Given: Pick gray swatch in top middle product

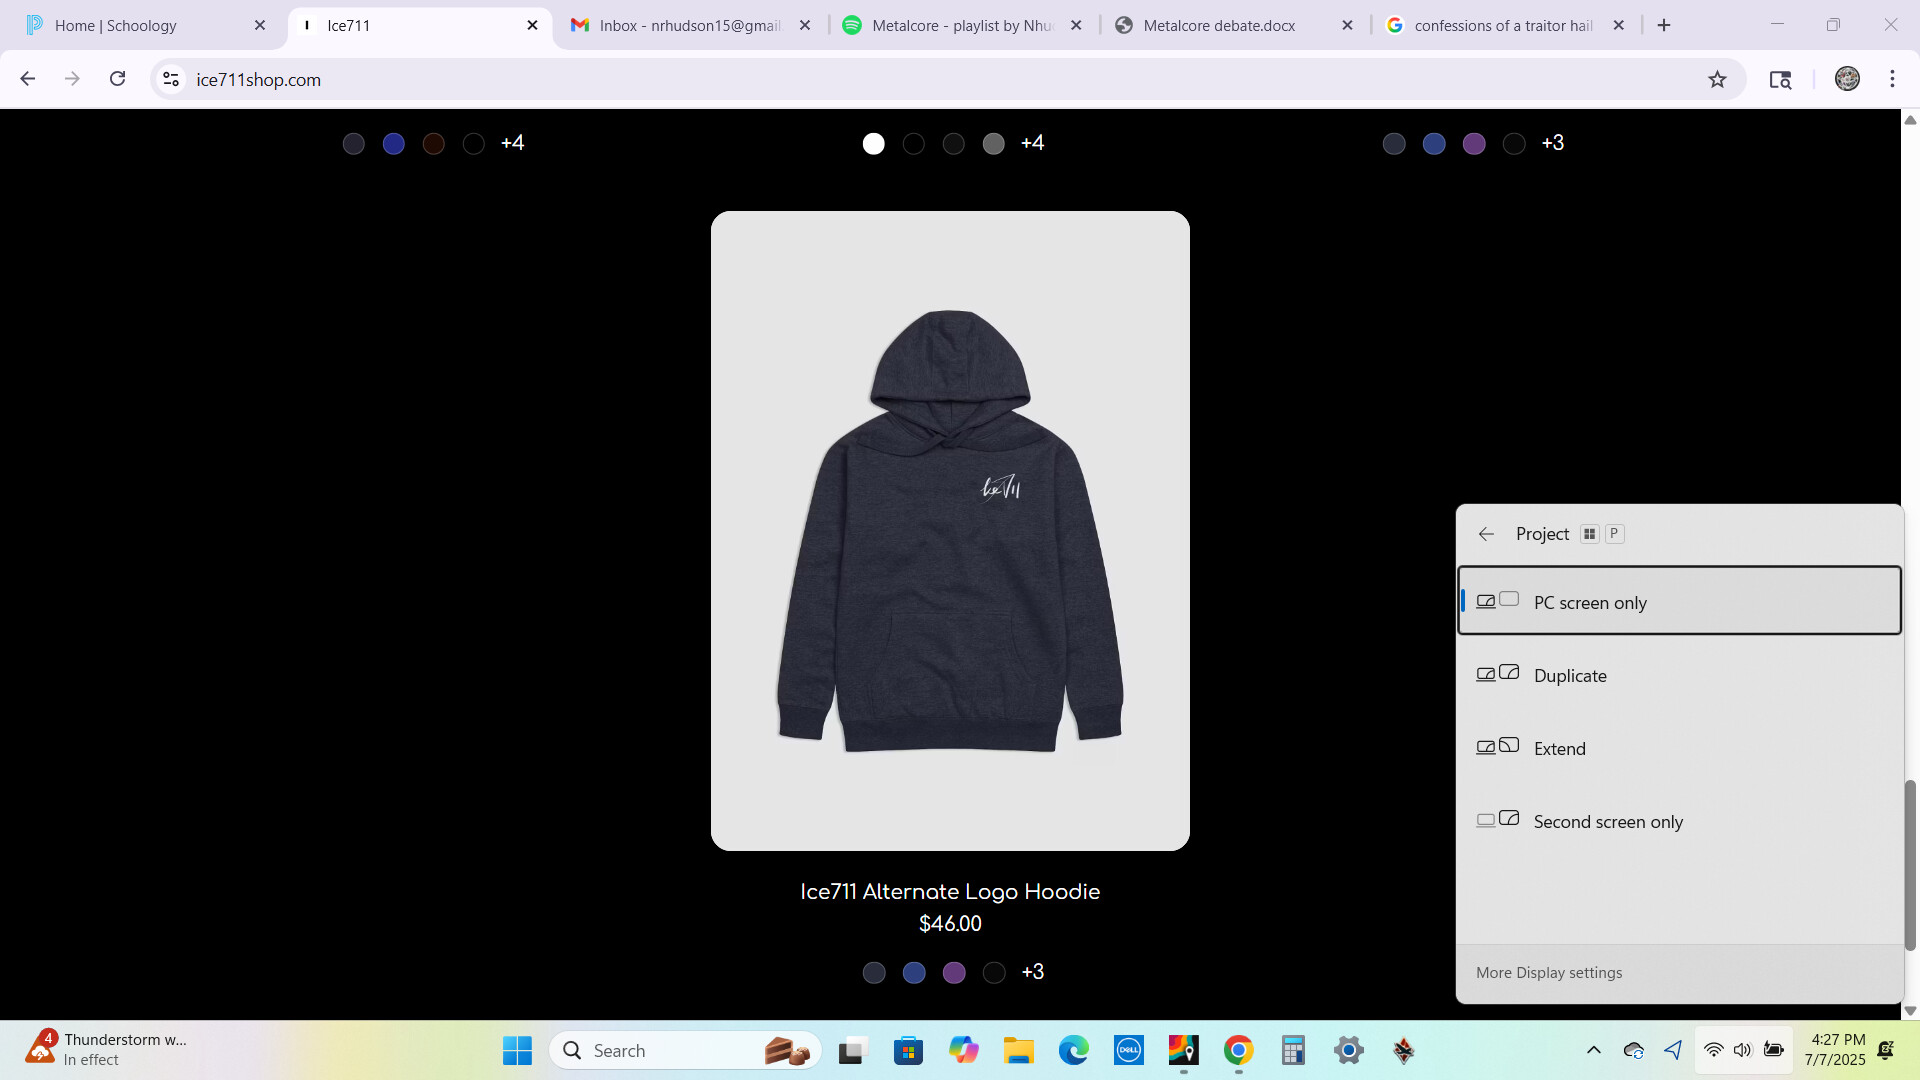Looking at the screenshot, I should (994, 143).
